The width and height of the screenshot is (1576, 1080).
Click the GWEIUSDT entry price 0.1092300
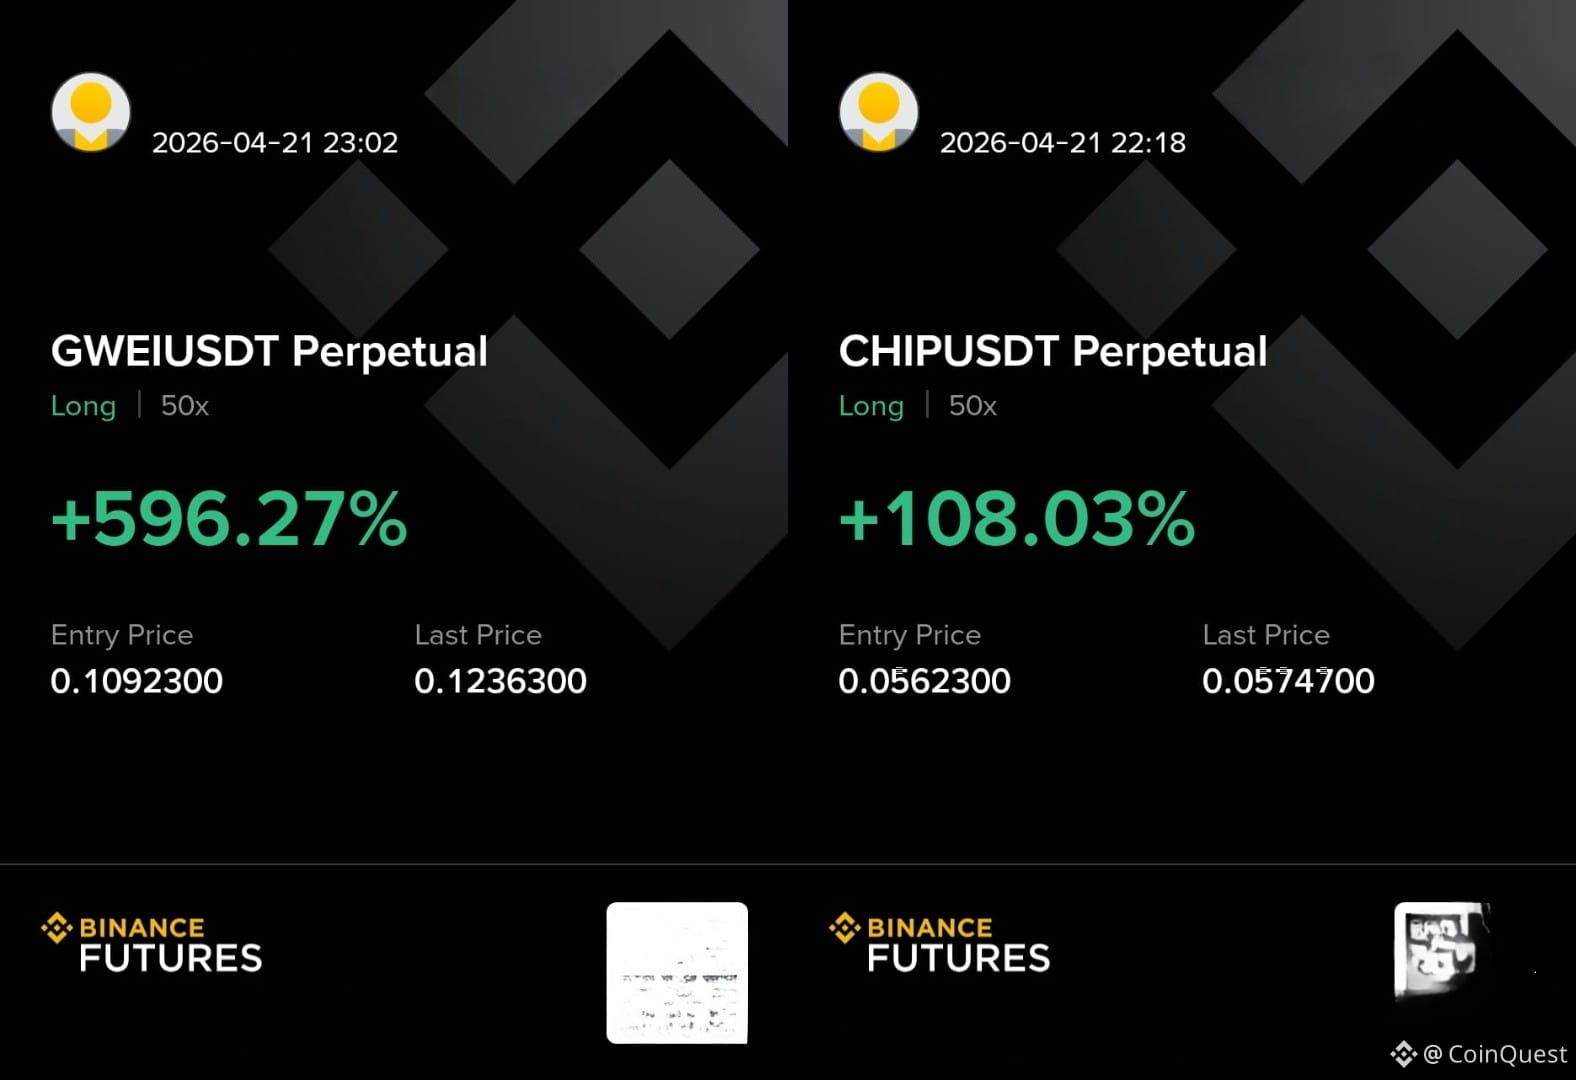pyautogui.click(x=137, y=681)
